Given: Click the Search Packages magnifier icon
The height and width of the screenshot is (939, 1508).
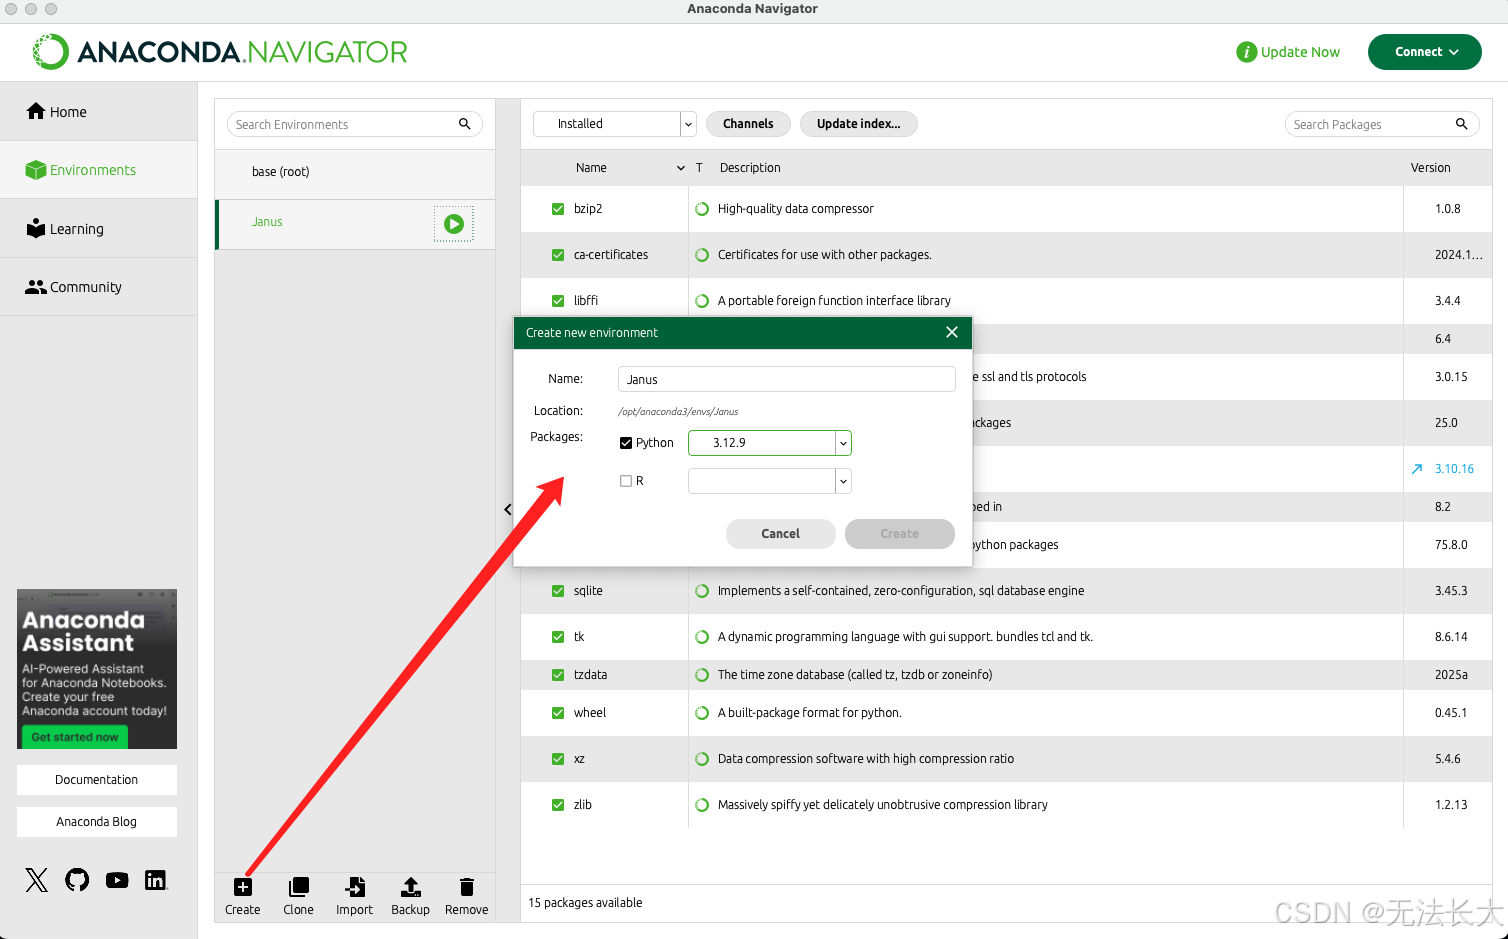Looking at the screenshot, I should coord(1461,124).
